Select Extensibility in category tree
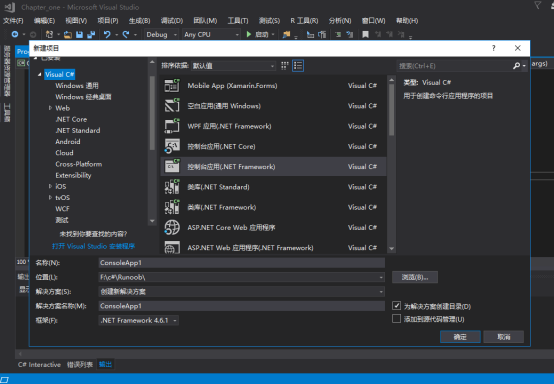Screen dimensions: 554x384 (73, 175)
